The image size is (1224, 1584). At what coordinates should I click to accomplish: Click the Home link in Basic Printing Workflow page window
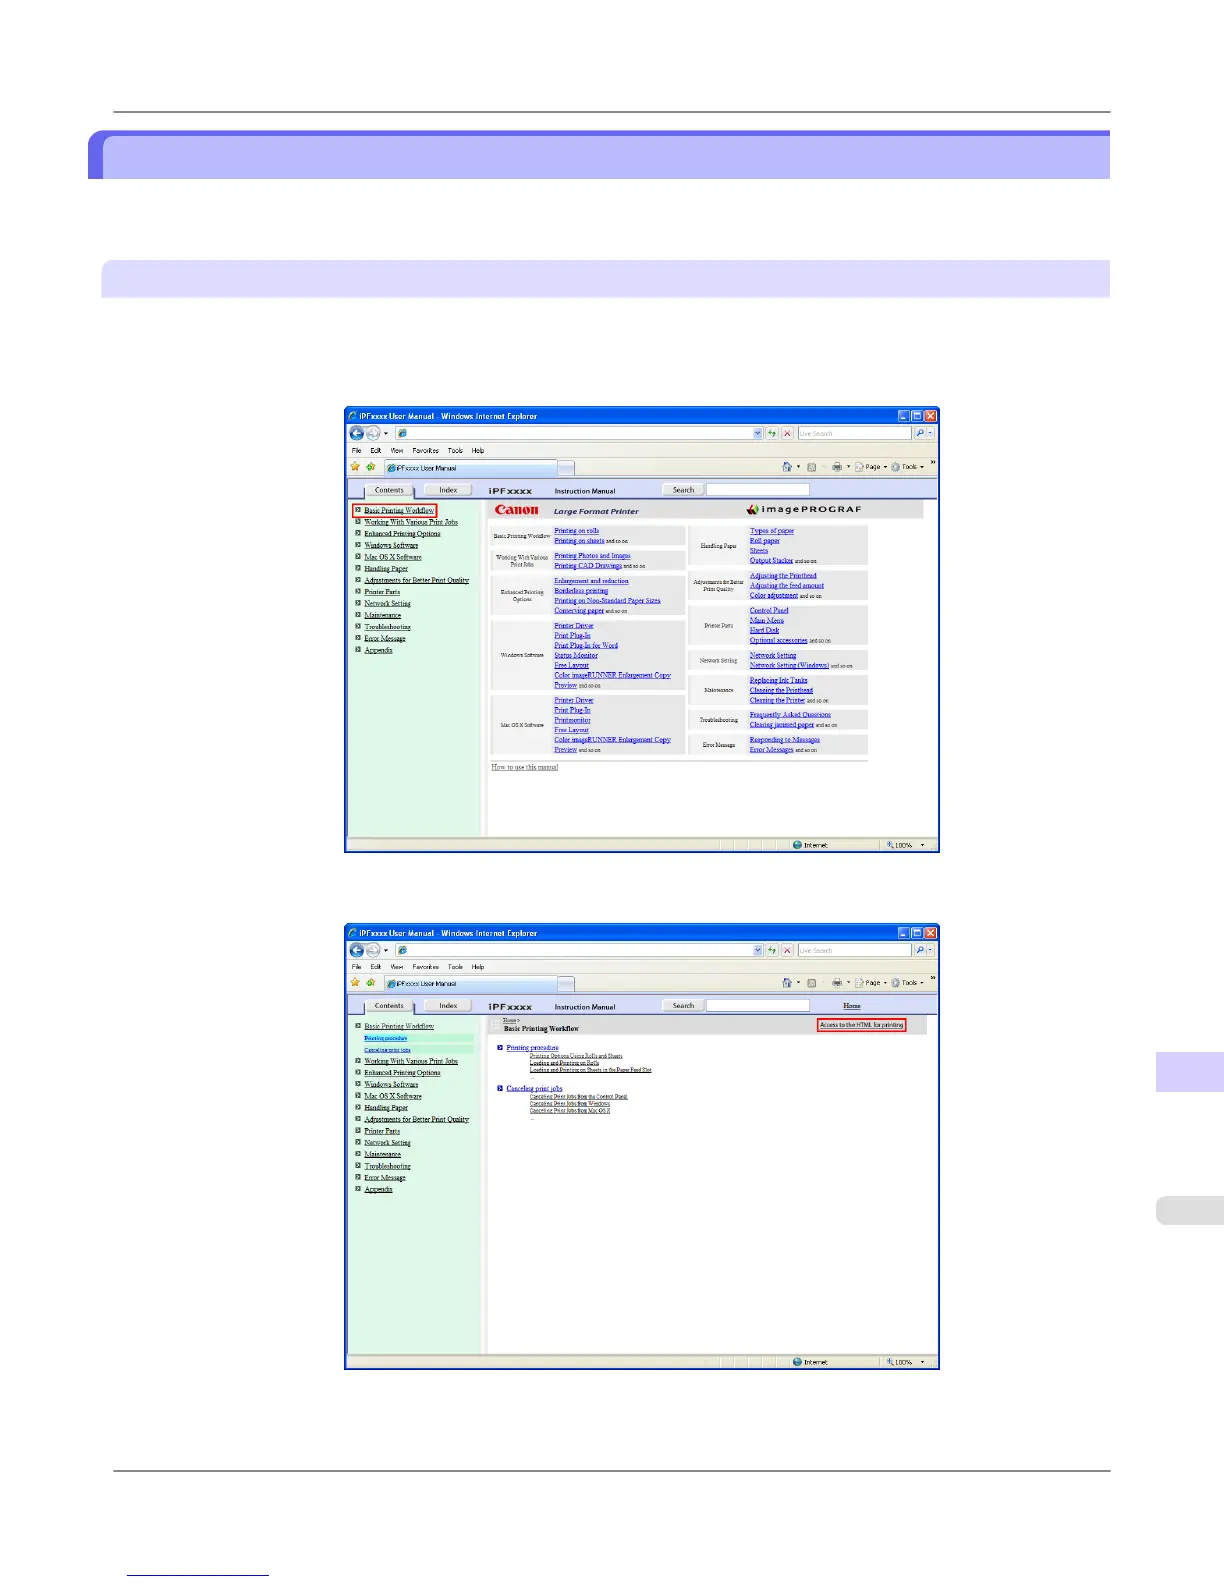(852, 1006)
